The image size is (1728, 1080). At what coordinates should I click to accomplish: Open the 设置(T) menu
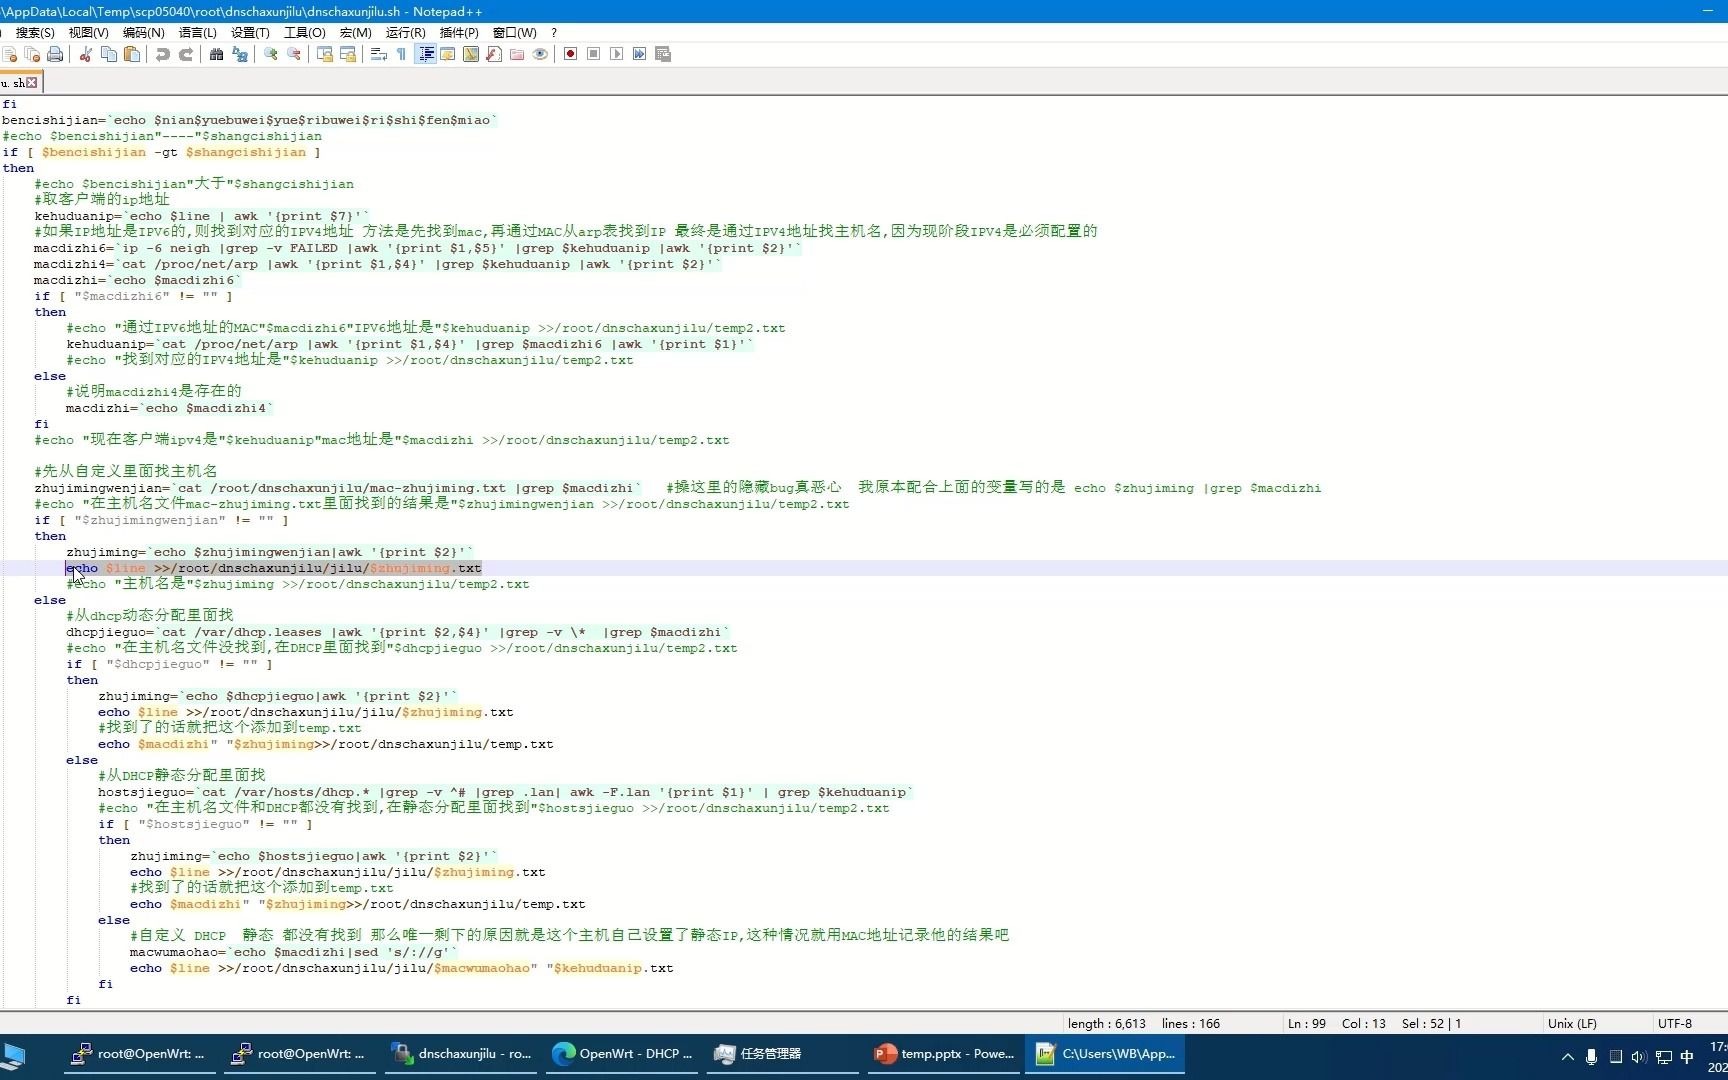coord(250,32)
